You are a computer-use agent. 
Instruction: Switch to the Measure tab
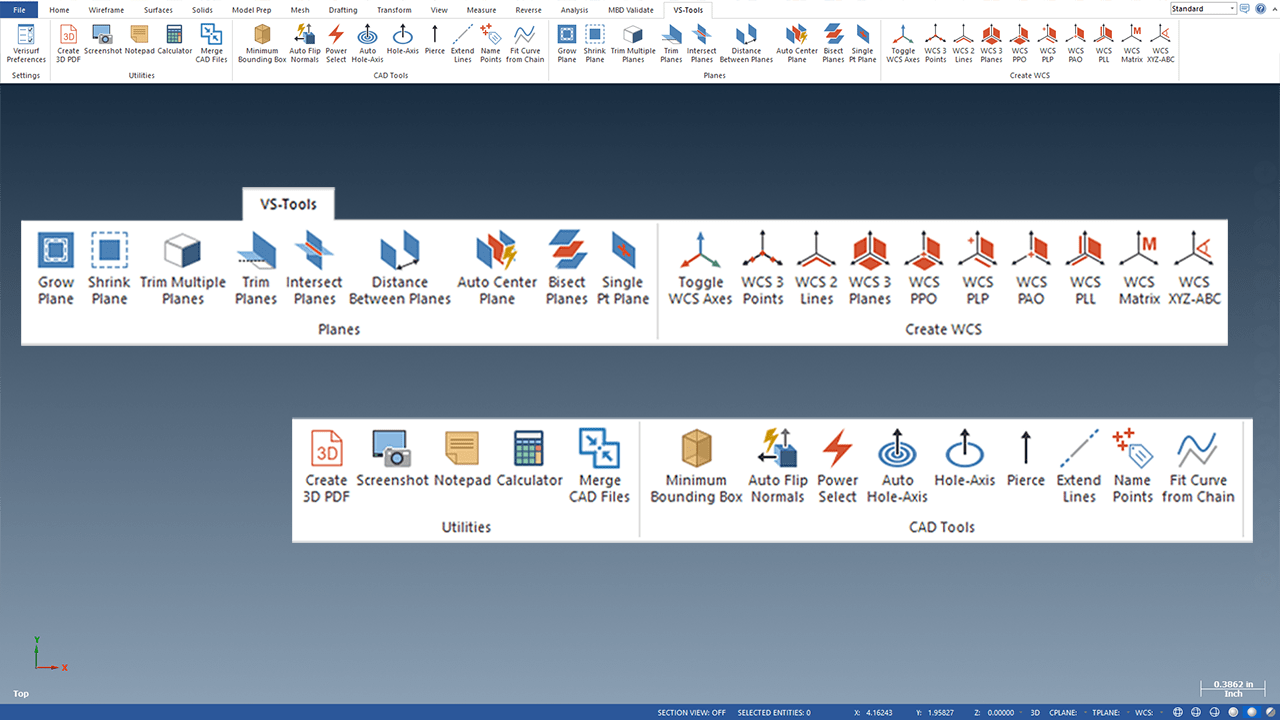[481, 10]
